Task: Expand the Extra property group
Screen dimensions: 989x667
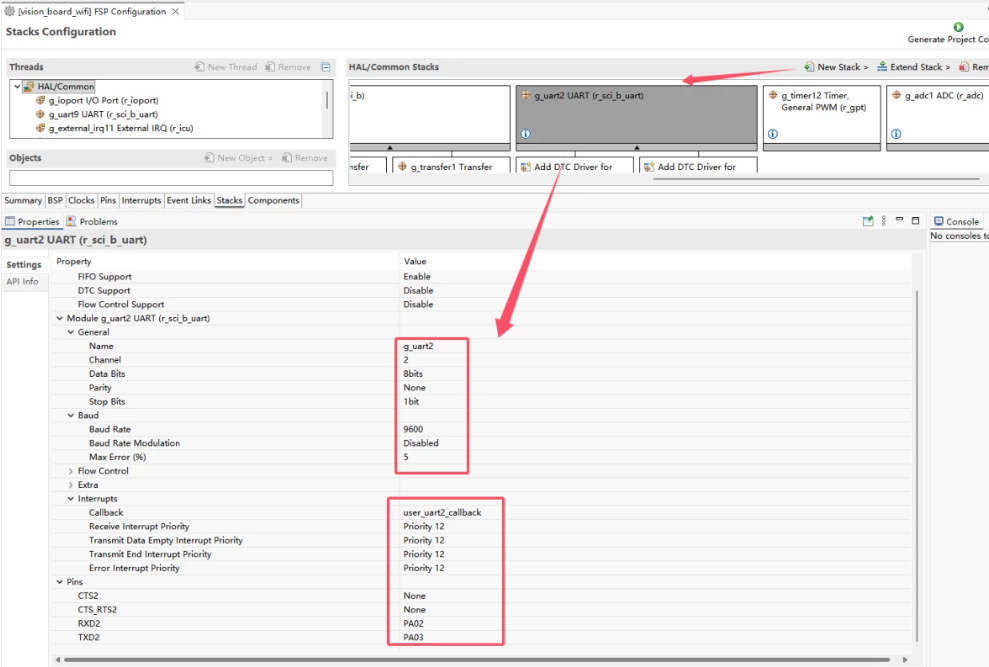Action: coord(71,485)
